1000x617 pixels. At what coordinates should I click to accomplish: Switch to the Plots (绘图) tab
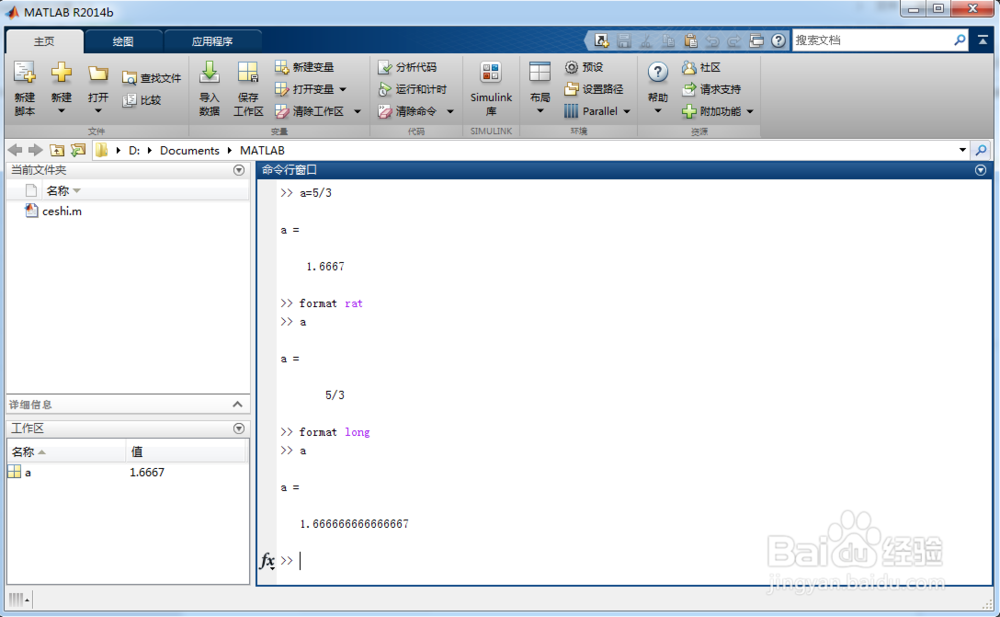click(x=123, y=41)
